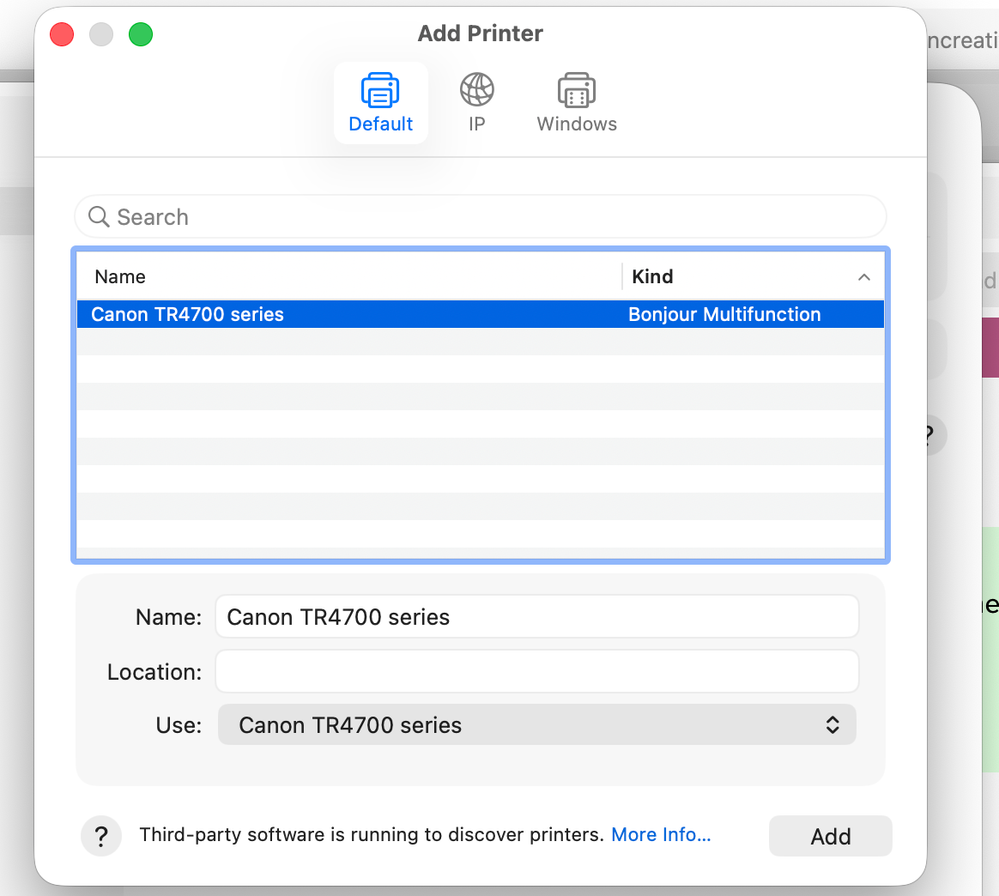Select the Default printer tab
The width and height of the screenshot is (999, 896).
(380, 103)
